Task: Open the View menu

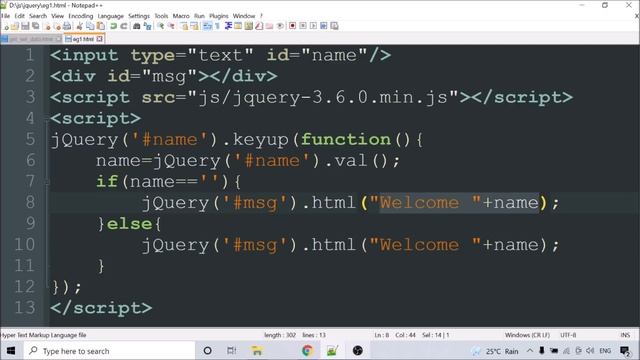Action: pos(58,16)
